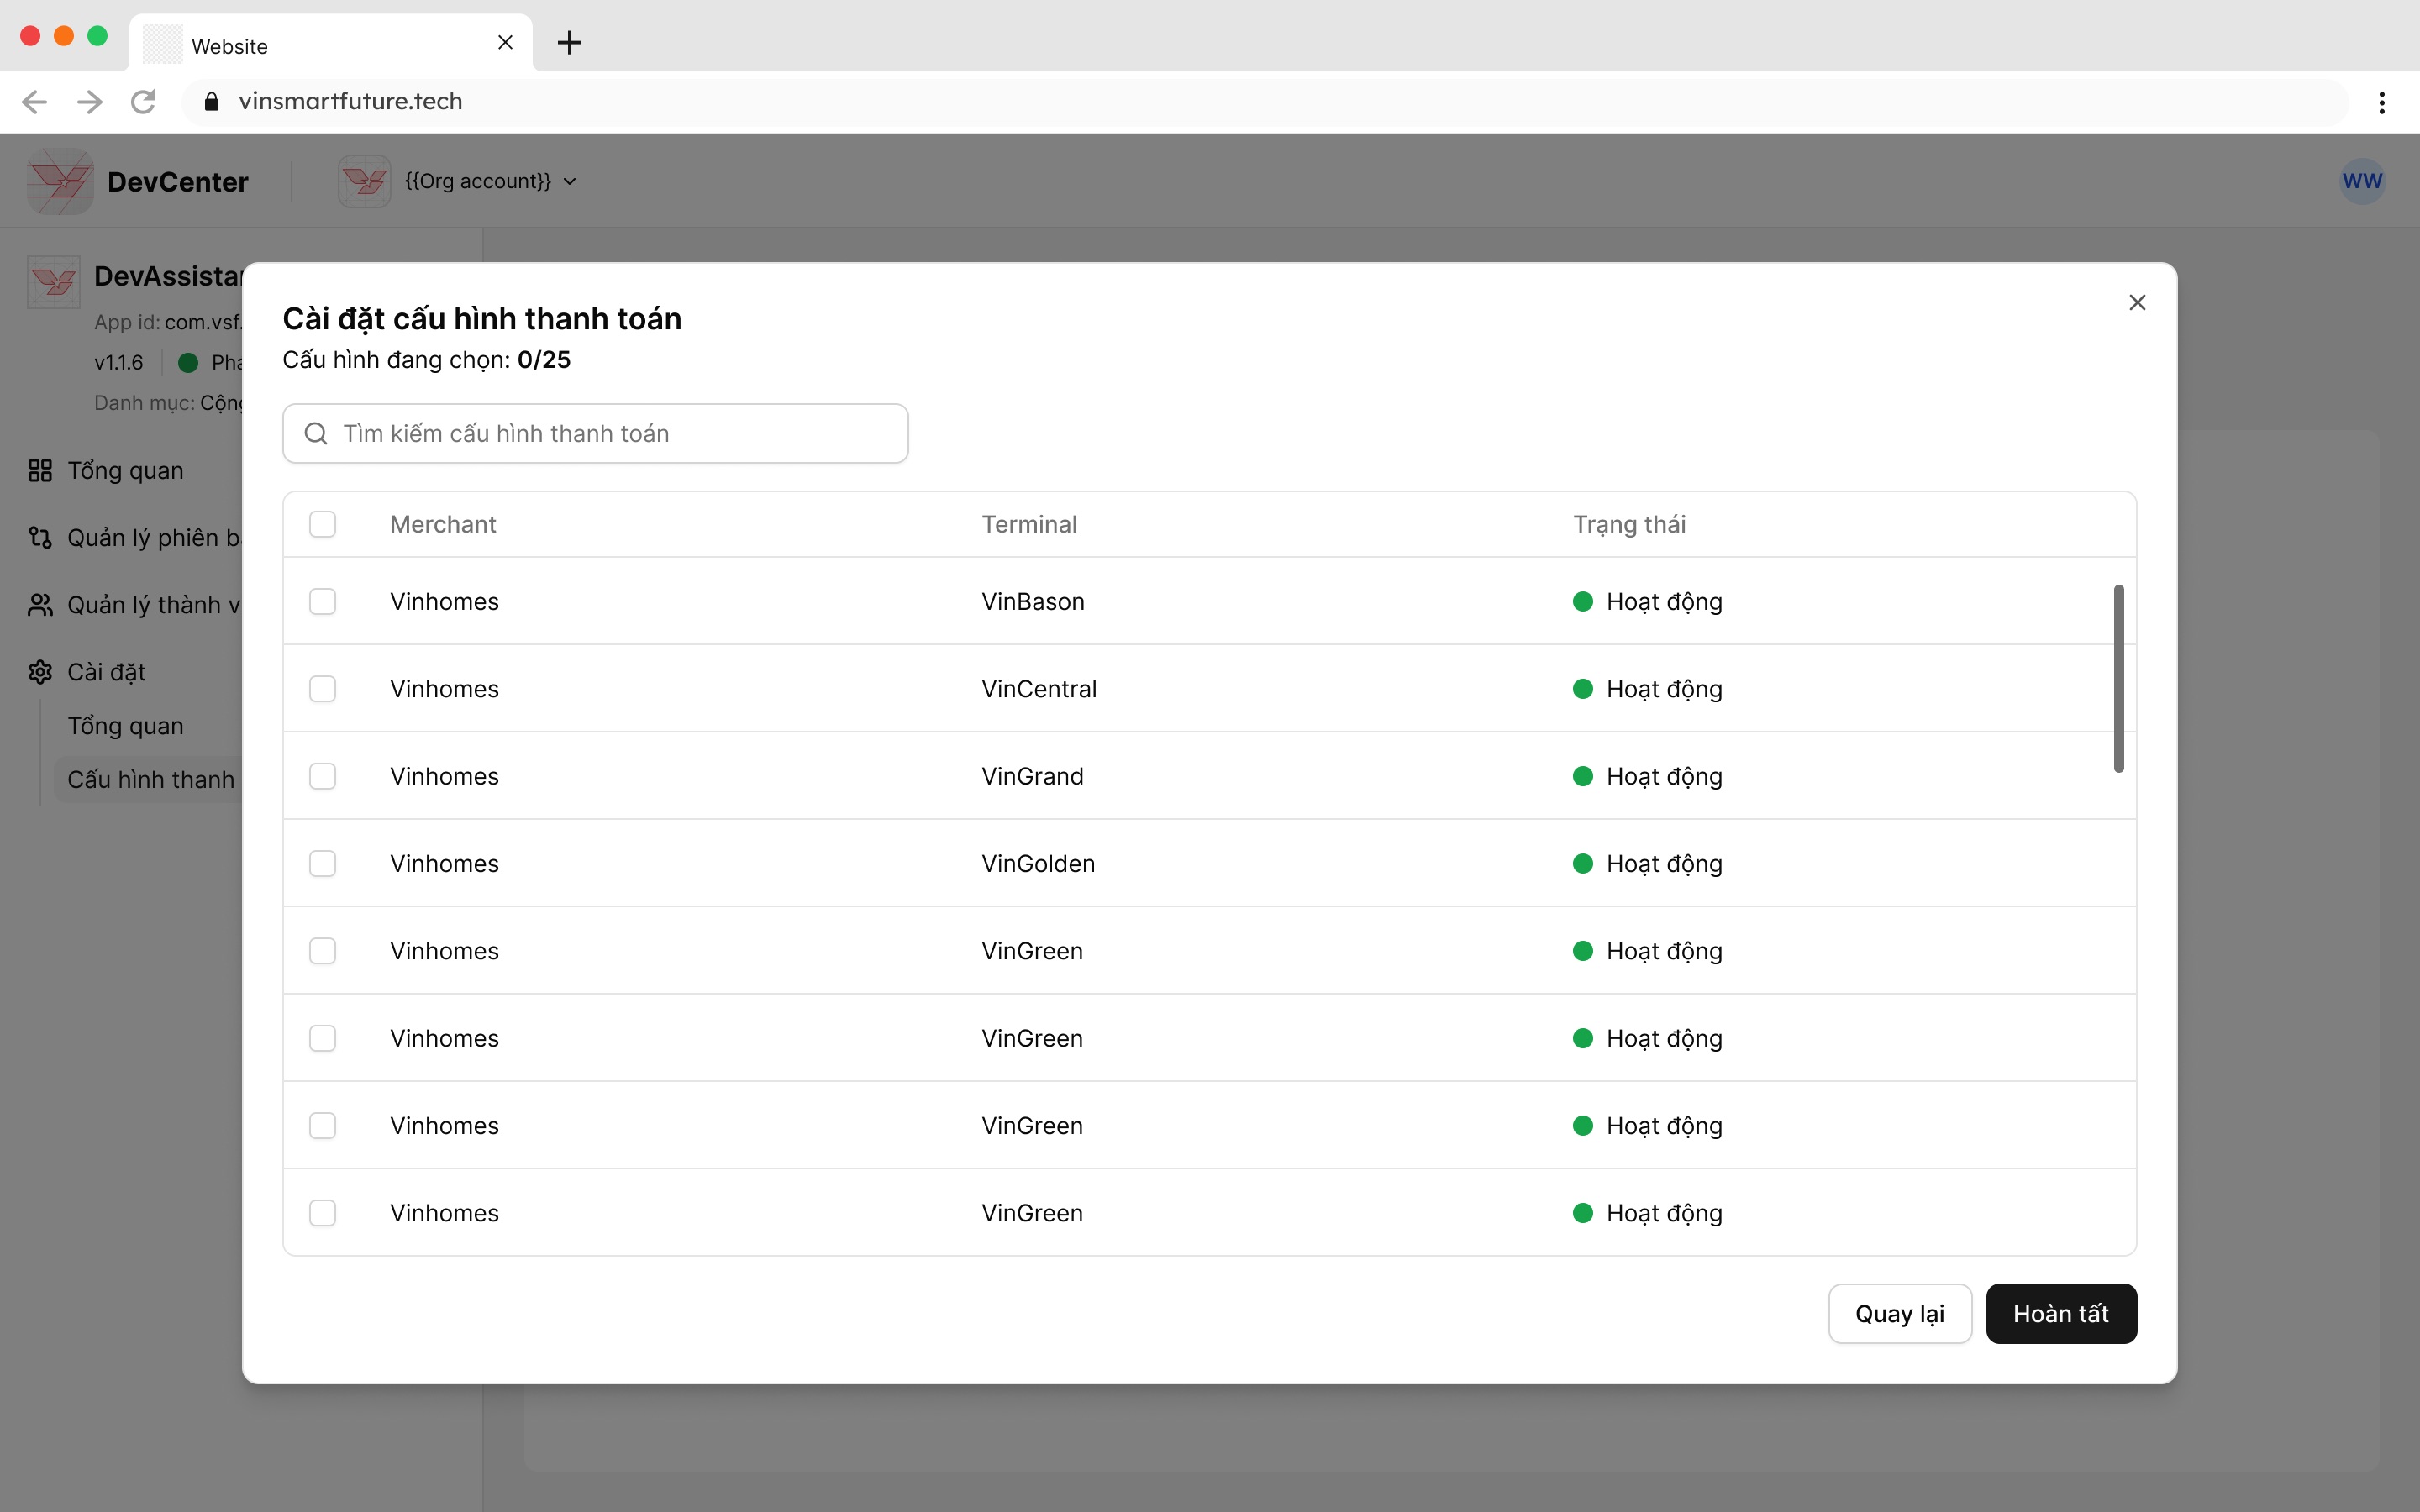Toggle the select-all checkbox in the table header
This screenshot has width=2420, height=1512.
pyautogui.click(x=322, y=524)
